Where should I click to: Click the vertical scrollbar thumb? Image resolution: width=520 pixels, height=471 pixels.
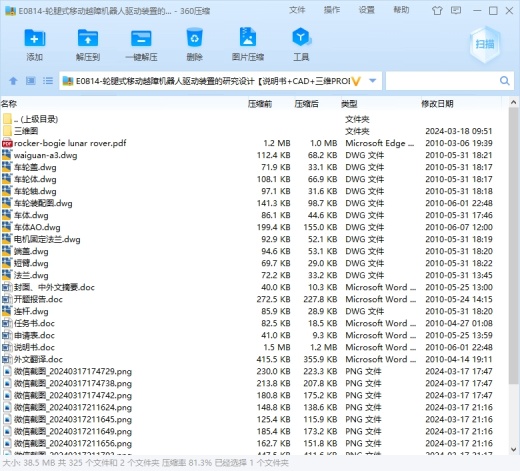(x=514, y=246)
